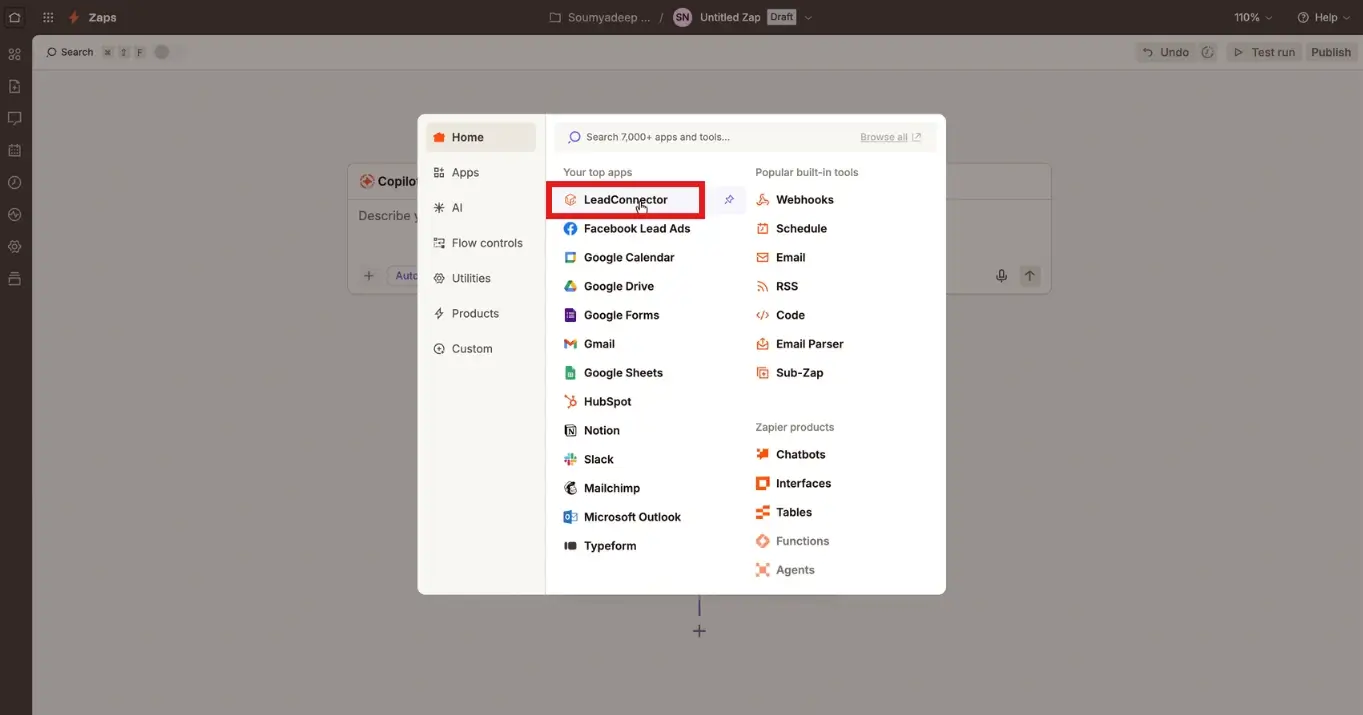Open the Browse all link
The width and height of the screenshot is (1363, 715).
coord(891,137)
